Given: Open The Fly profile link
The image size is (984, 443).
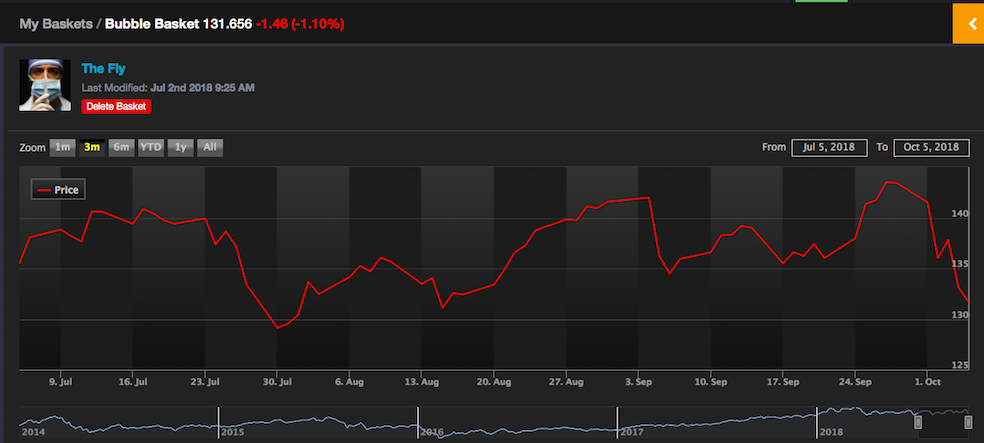Looking at the screenshot, I should click(104, 69).
